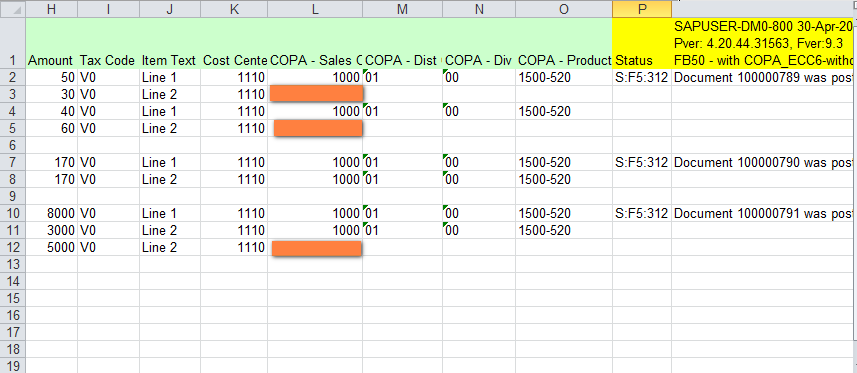This screenshot has width=857, height=373.
Task: Select column K header
Action: point(234,9)
